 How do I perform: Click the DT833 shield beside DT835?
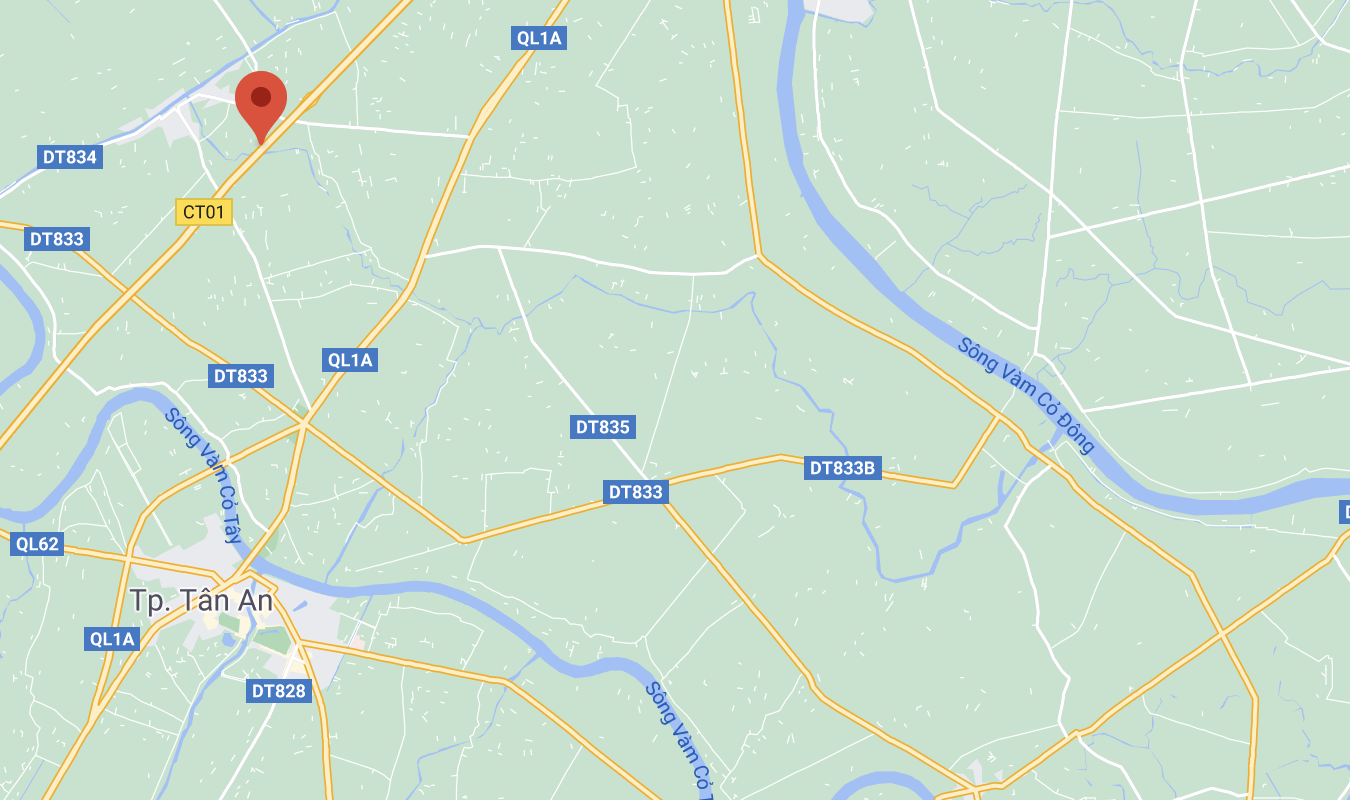click(x=636, y=492)
